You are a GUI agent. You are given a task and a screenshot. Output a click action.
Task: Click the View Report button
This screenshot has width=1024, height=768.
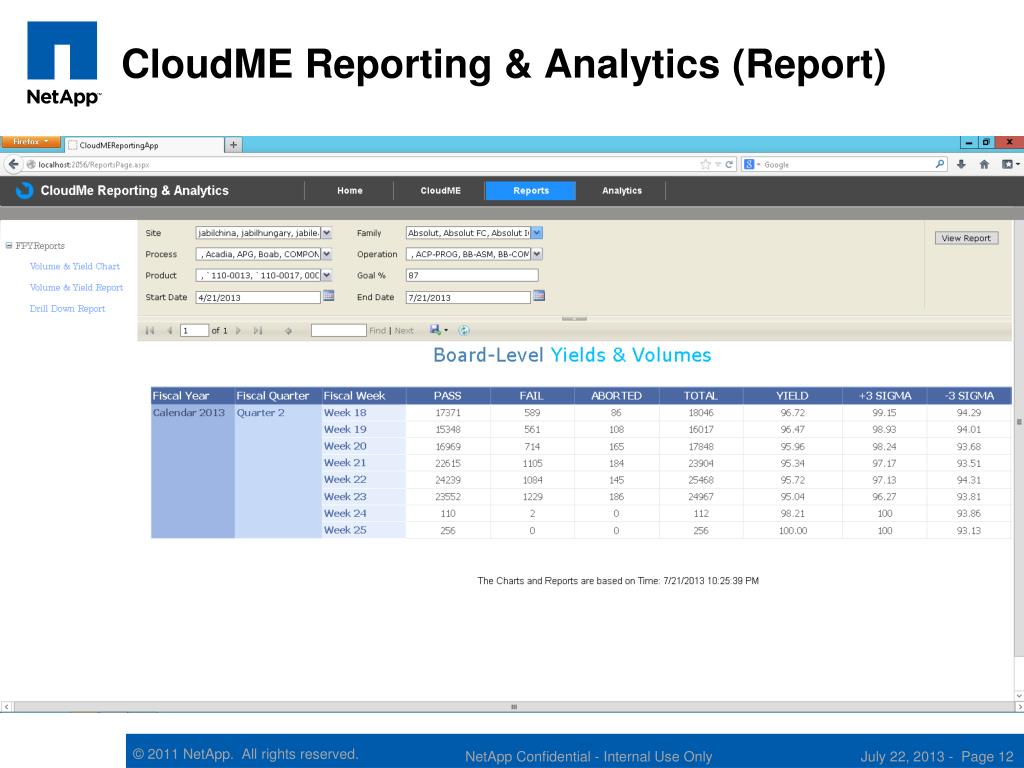click(966, 238)
